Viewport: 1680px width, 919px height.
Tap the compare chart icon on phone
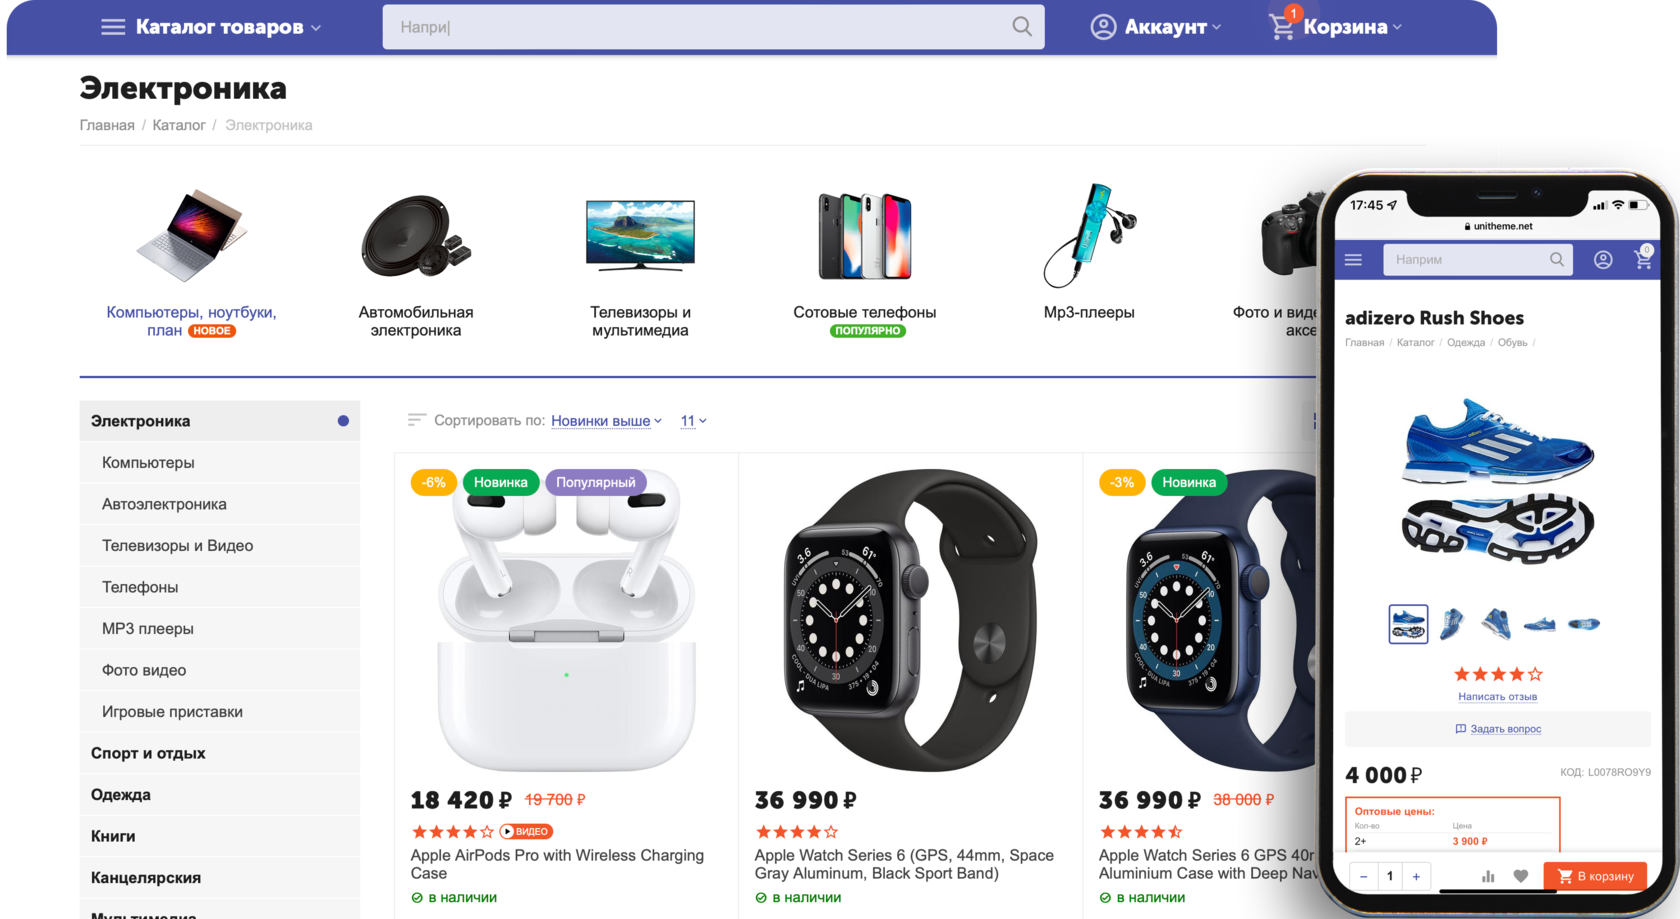coord(1488,876)
